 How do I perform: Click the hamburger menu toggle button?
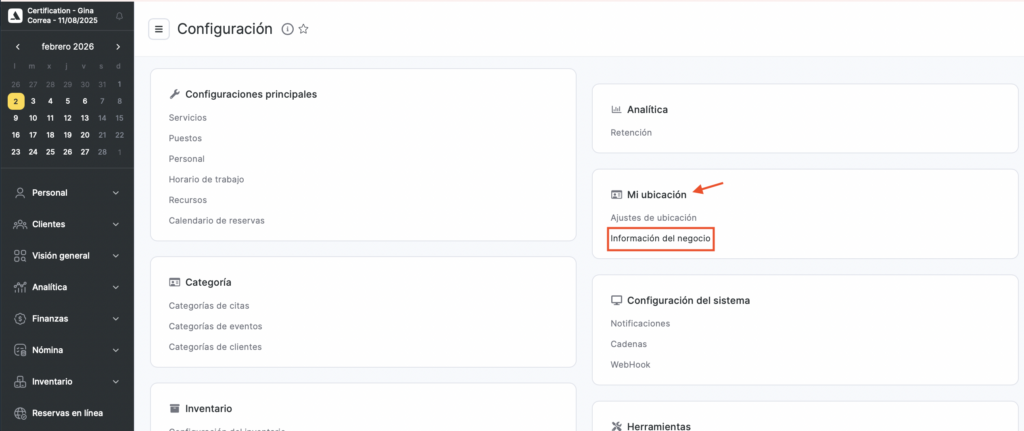[x=159, y=30]
